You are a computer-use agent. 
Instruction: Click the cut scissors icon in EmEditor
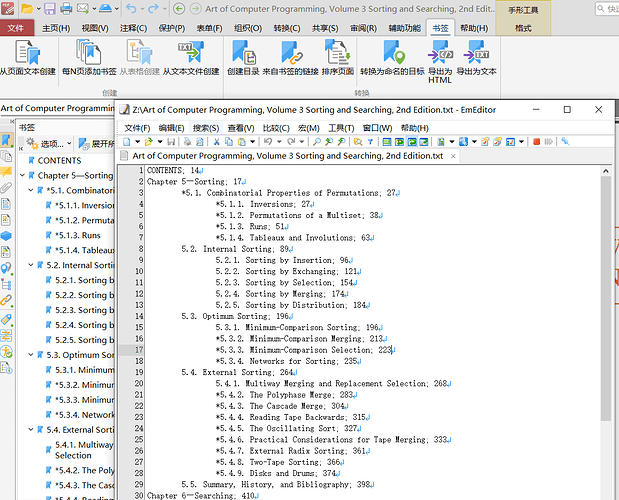216,142
